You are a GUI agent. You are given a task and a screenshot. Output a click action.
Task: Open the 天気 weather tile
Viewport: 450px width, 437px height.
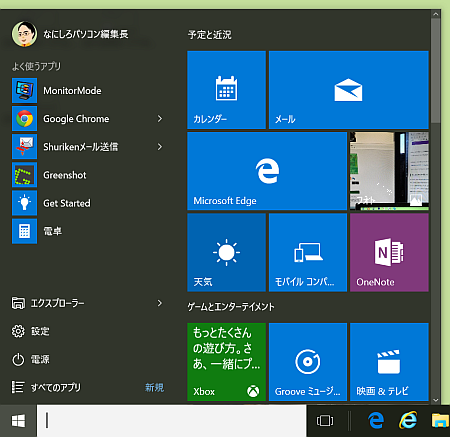pyautogui.click(x=226, y=252)
